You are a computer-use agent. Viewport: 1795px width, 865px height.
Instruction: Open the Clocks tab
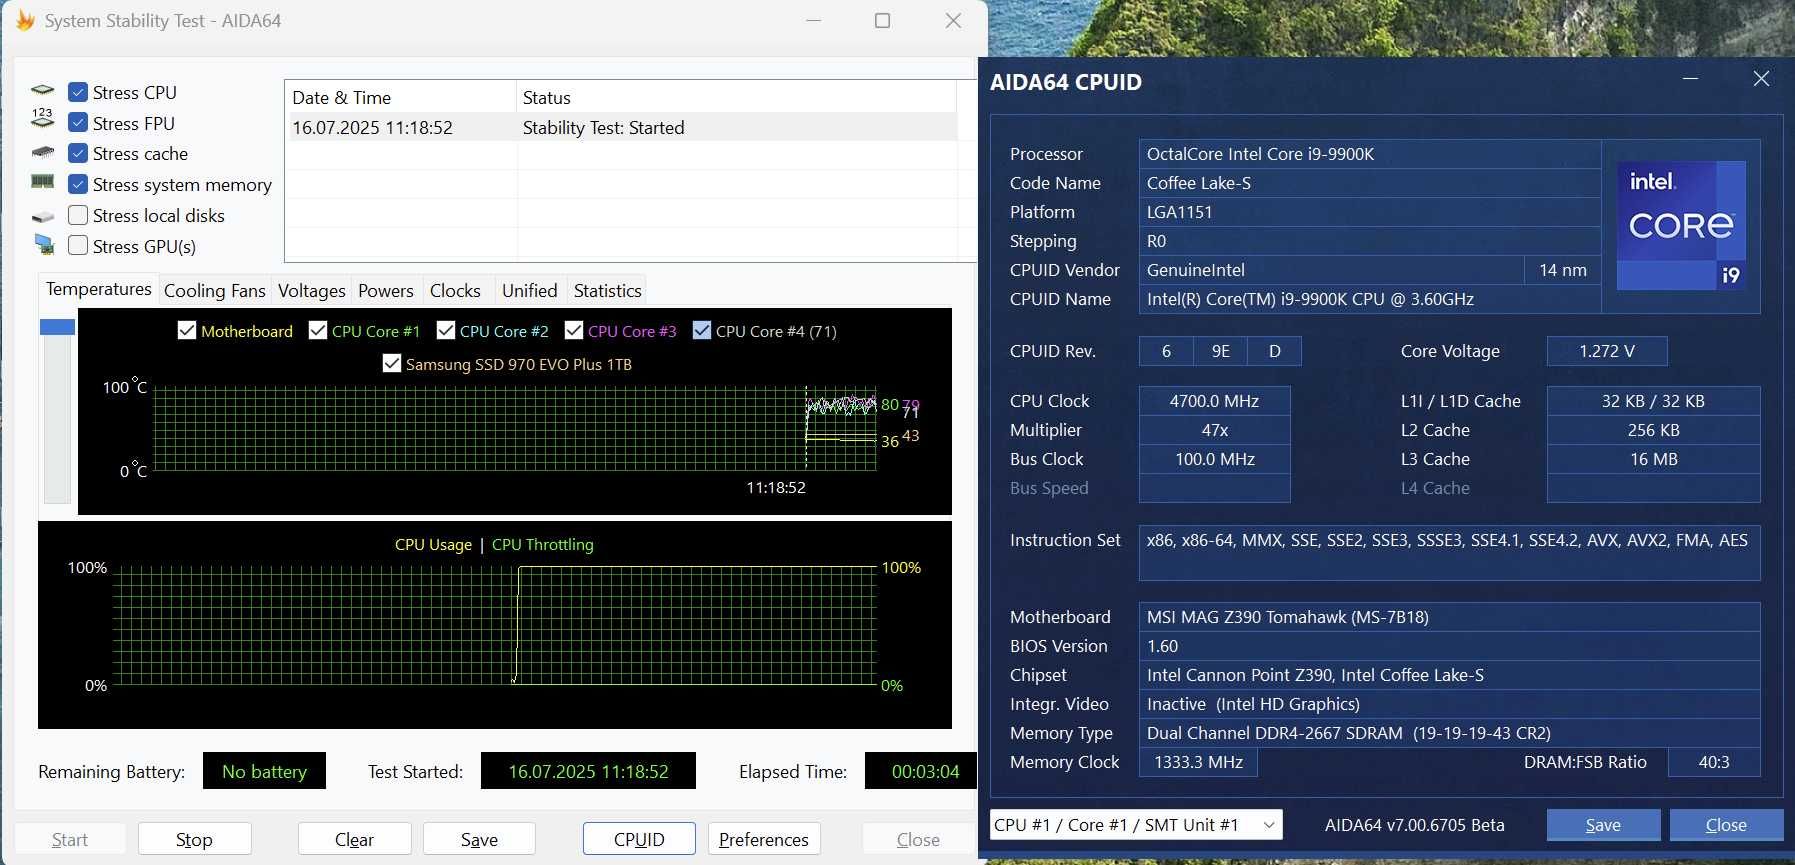click(455, 291)
